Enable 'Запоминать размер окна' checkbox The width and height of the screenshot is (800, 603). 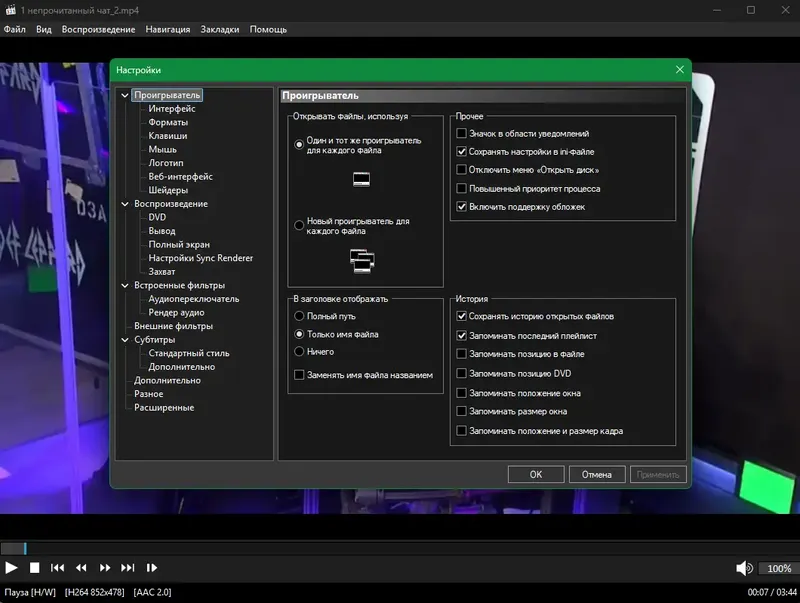(461, 411)
